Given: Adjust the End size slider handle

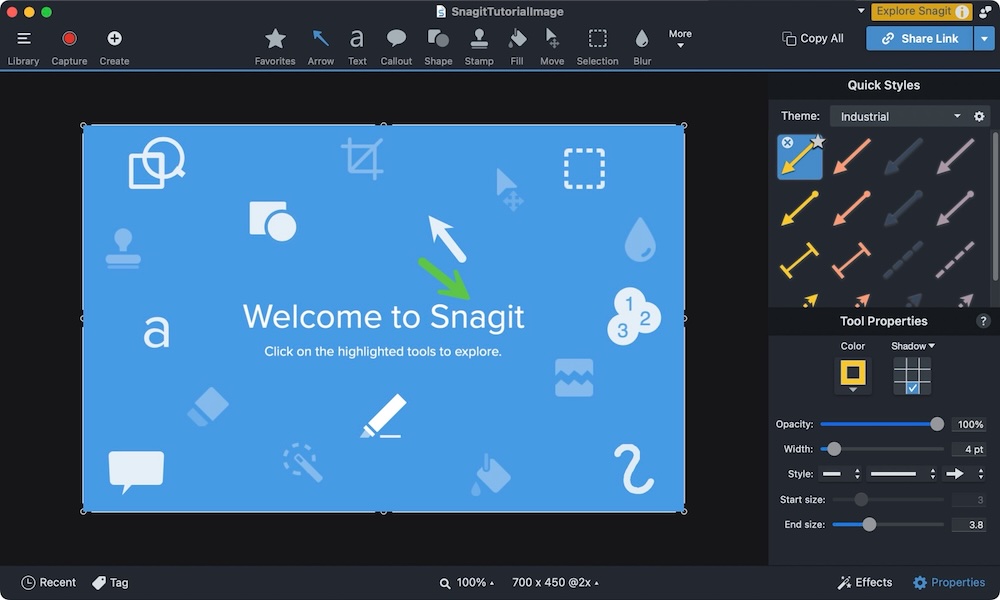Looking at the screenshot, I should [869, 524].
